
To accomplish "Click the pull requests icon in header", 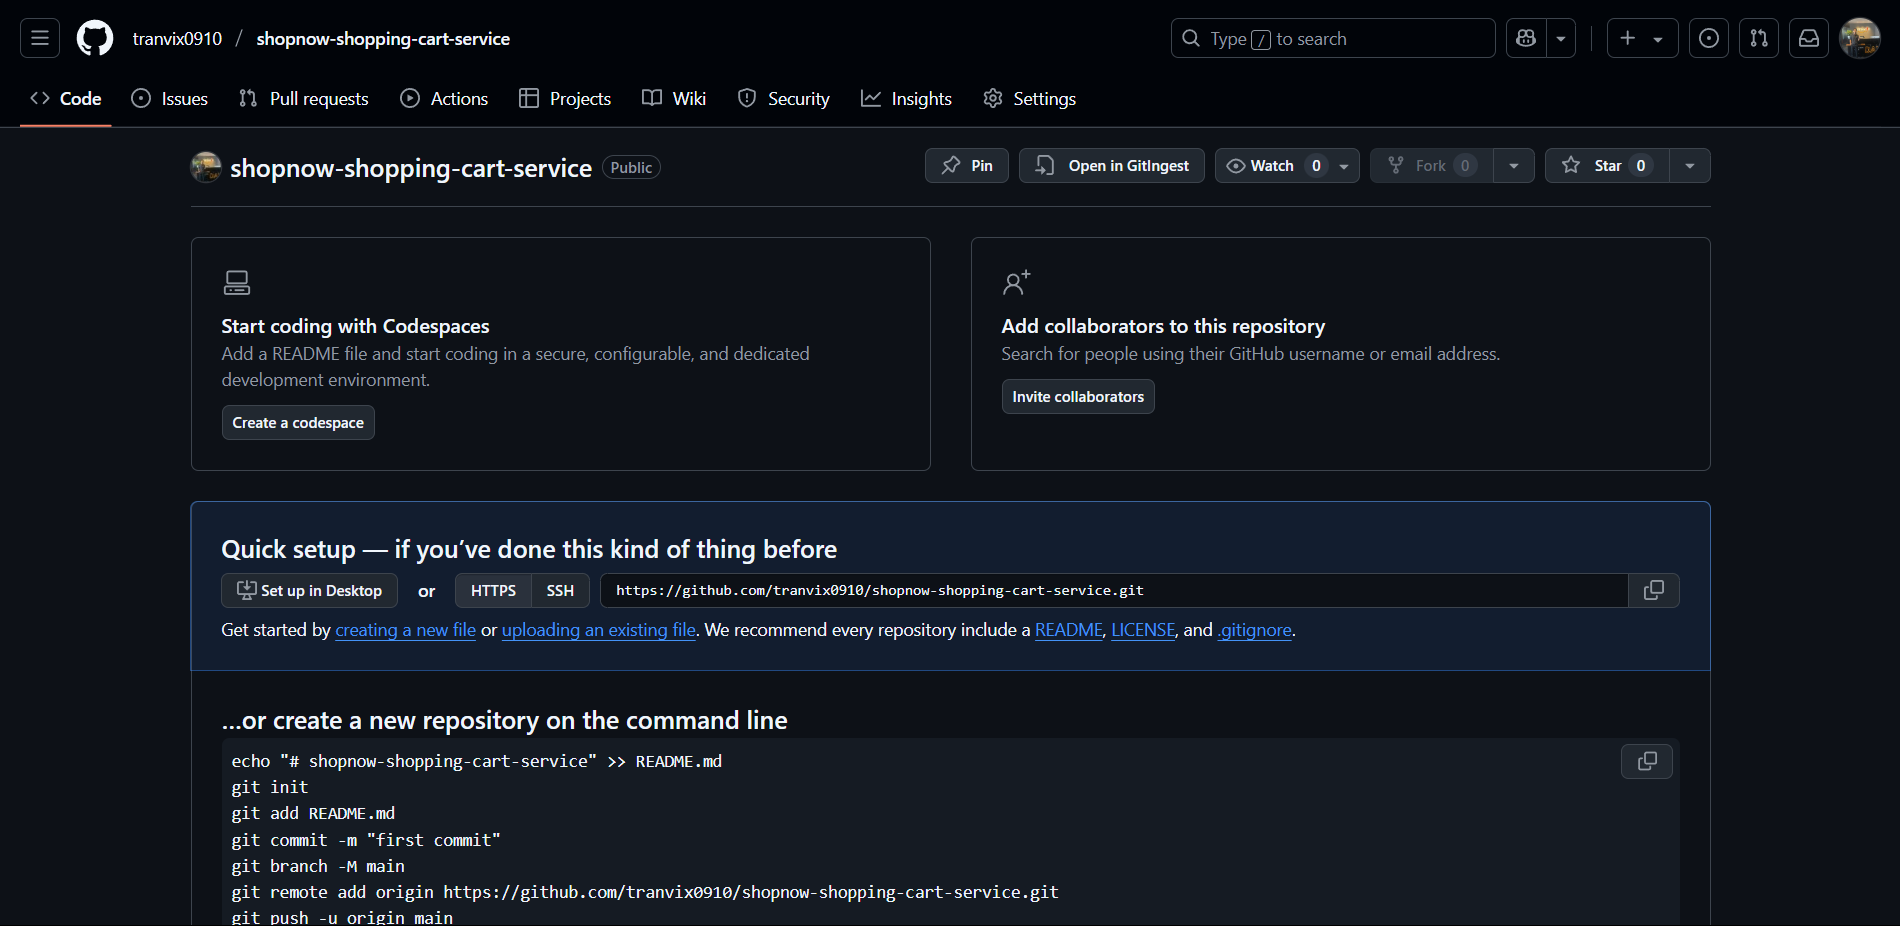I will click(1758, 38).
